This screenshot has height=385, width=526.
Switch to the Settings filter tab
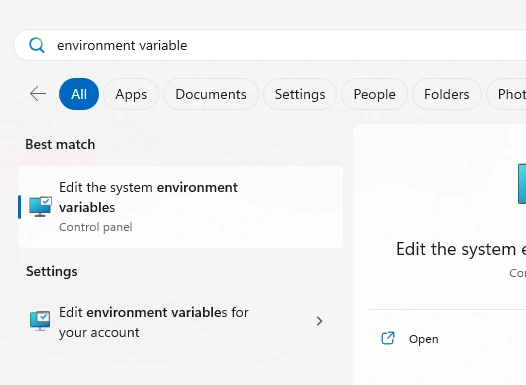click(300, 94)
